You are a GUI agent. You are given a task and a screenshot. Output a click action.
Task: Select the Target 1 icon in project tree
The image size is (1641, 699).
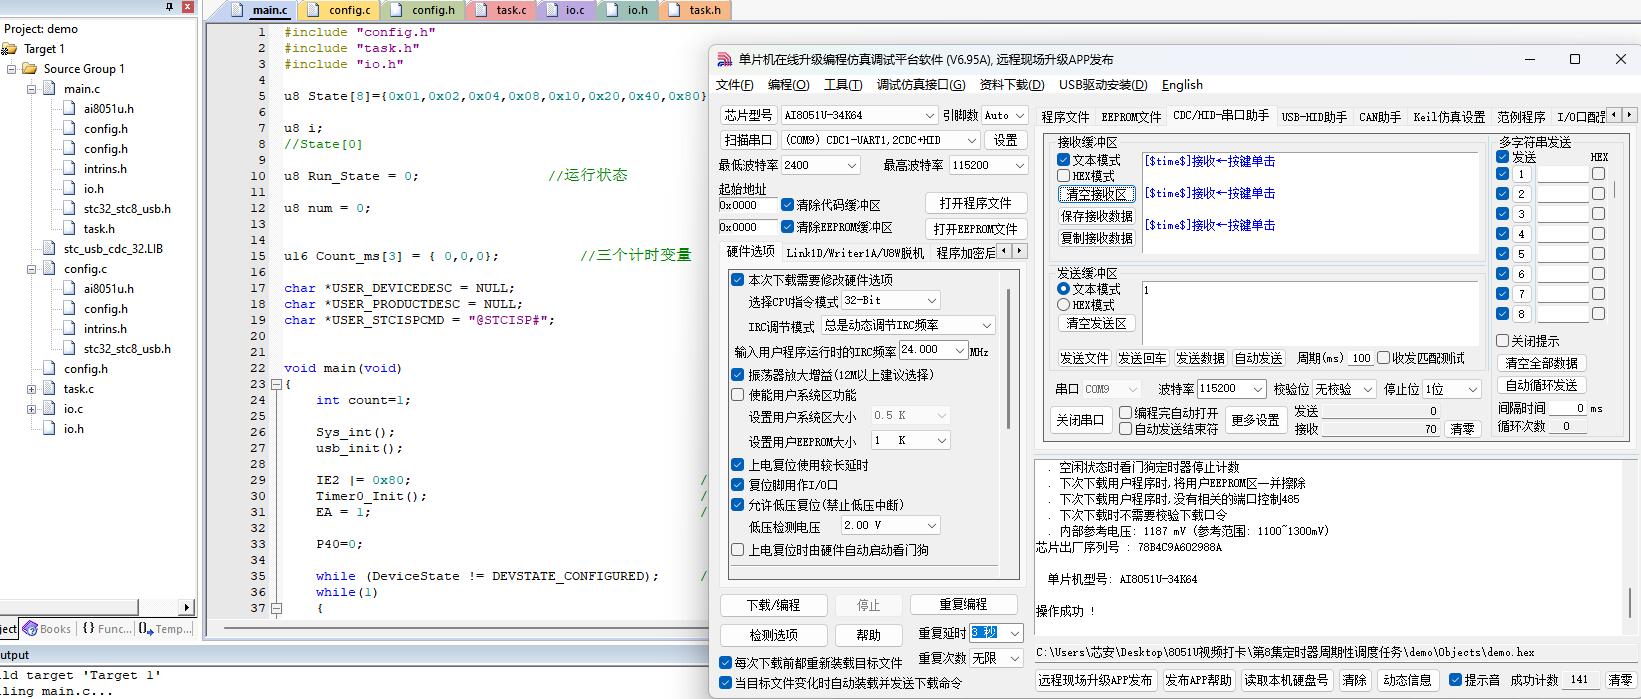(x=10, y=49)
